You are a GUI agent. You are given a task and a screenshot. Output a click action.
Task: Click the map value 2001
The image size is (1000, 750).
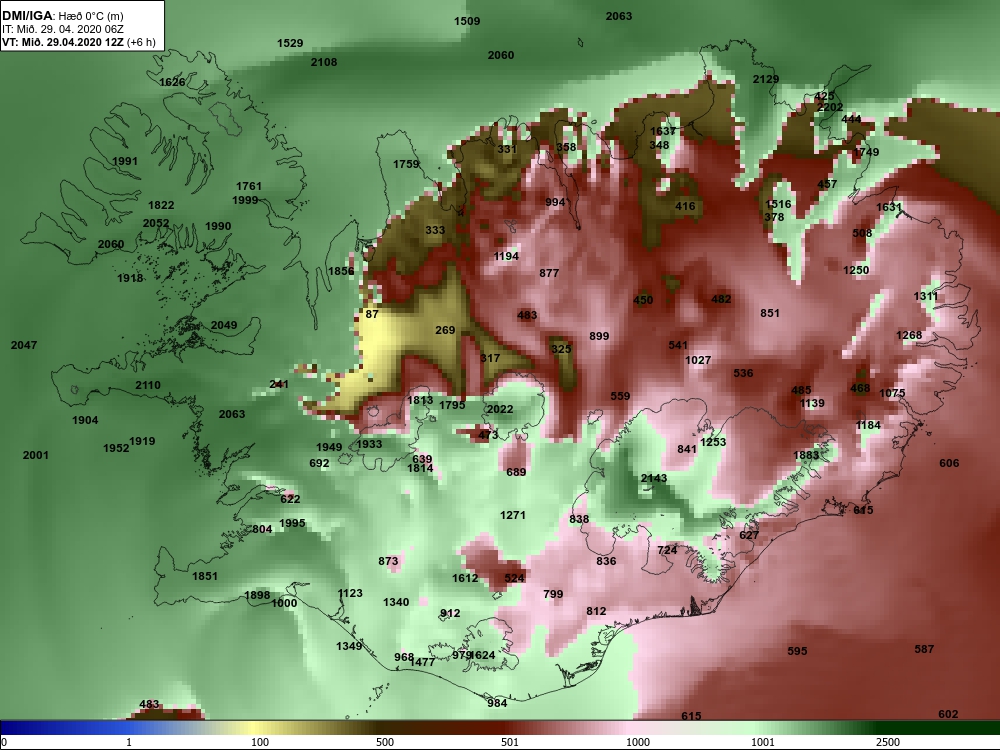35,455
